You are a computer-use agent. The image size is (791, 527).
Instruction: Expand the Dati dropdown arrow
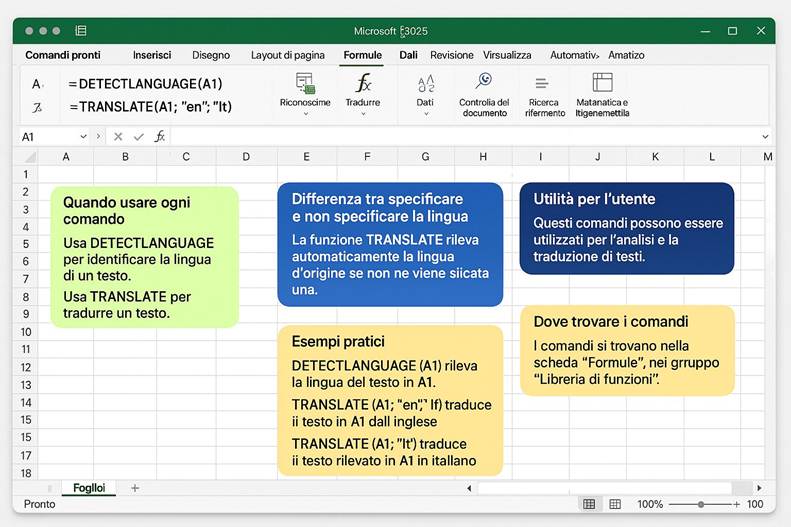tap(426, 114)
